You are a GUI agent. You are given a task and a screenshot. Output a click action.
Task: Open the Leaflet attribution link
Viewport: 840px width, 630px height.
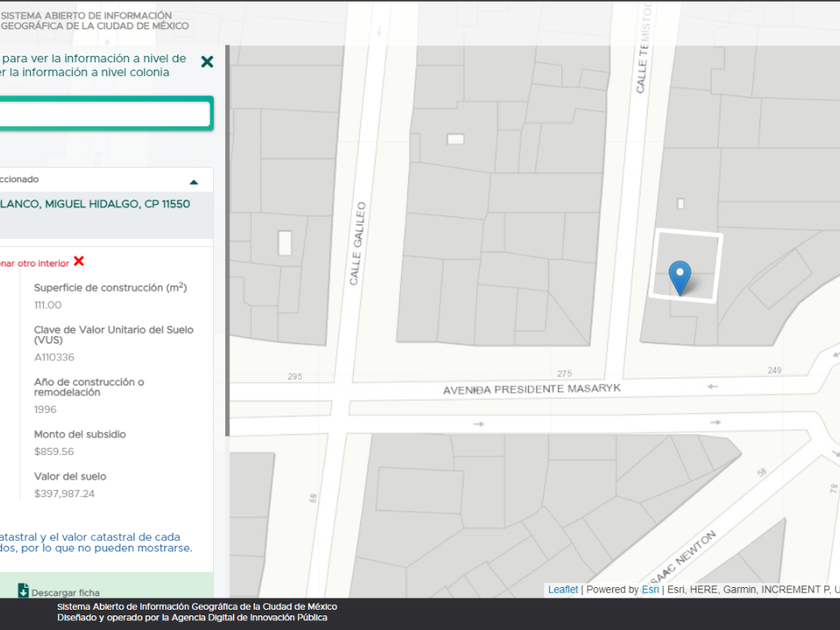coord(562,590)
